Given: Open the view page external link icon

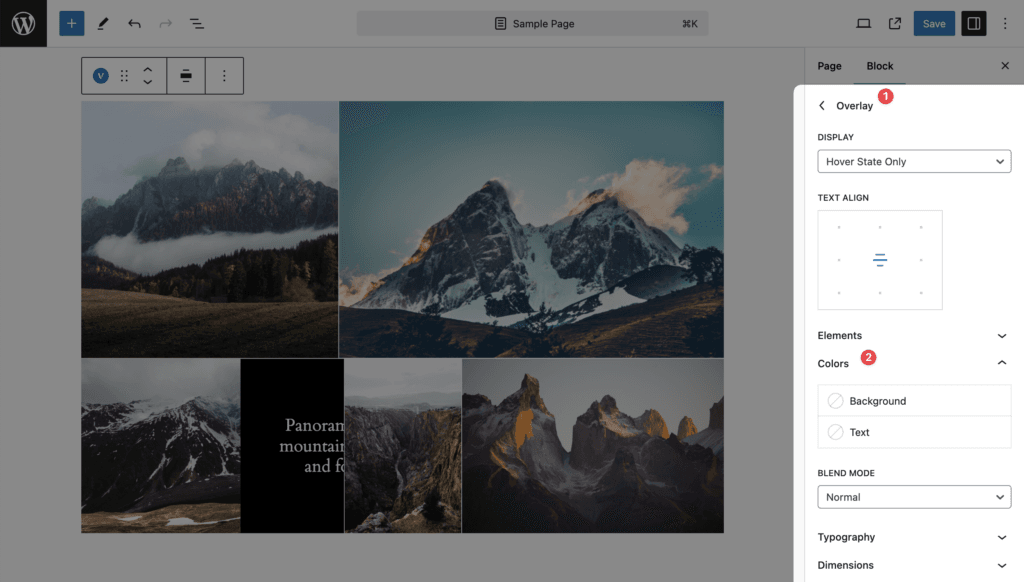Looking at the screenshot, I should coord(895,23).
